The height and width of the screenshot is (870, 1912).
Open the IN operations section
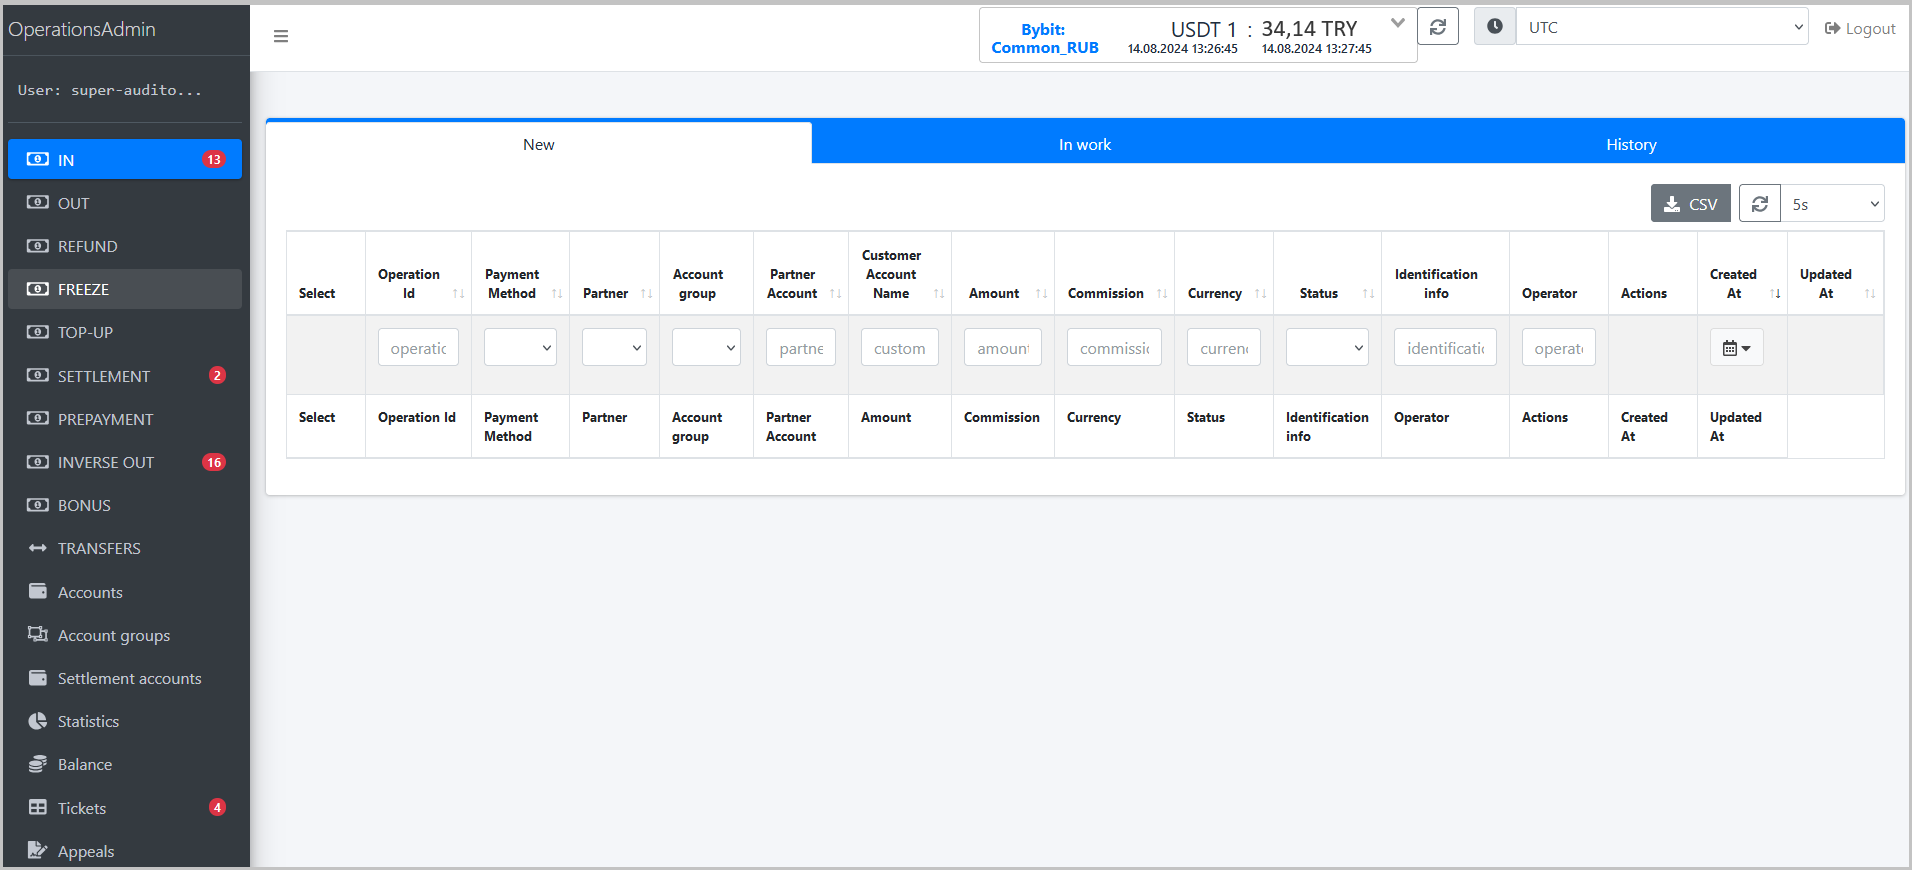click(x=125, y=160)
